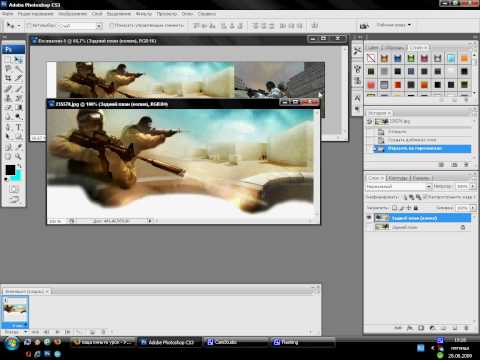Screen dimensions: 480x360
Task: Open status bar arrow in 23578.jpg window
Action: [150, 220]
